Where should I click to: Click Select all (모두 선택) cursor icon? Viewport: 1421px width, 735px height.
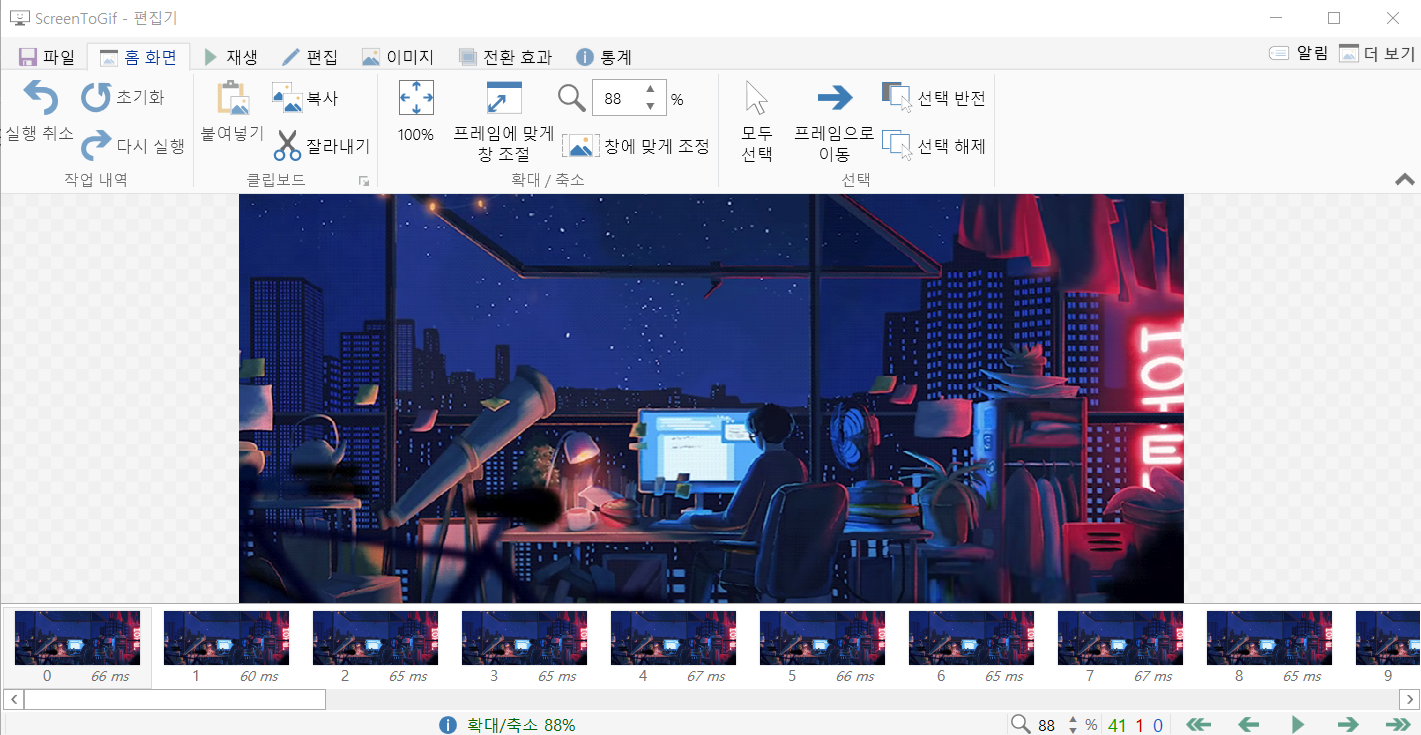pos(757,98)
